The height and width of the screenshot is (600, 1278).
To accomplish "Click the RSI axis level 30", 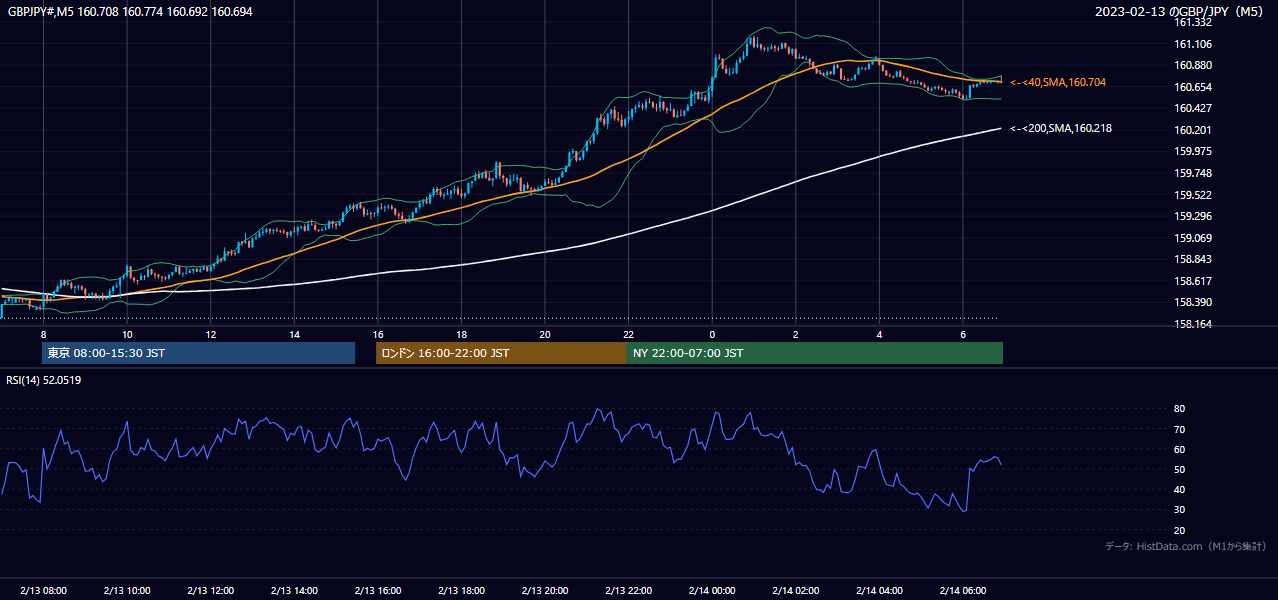I will click(1180, 510).
